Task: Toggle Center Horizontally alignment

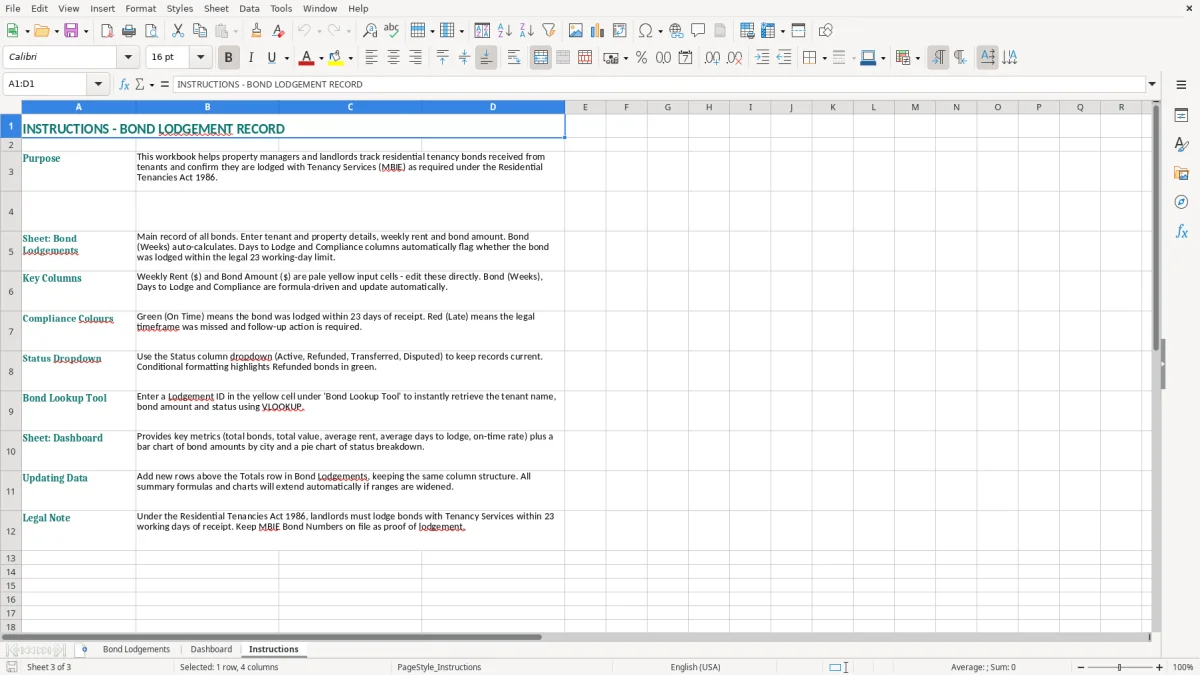Action: 393,58
